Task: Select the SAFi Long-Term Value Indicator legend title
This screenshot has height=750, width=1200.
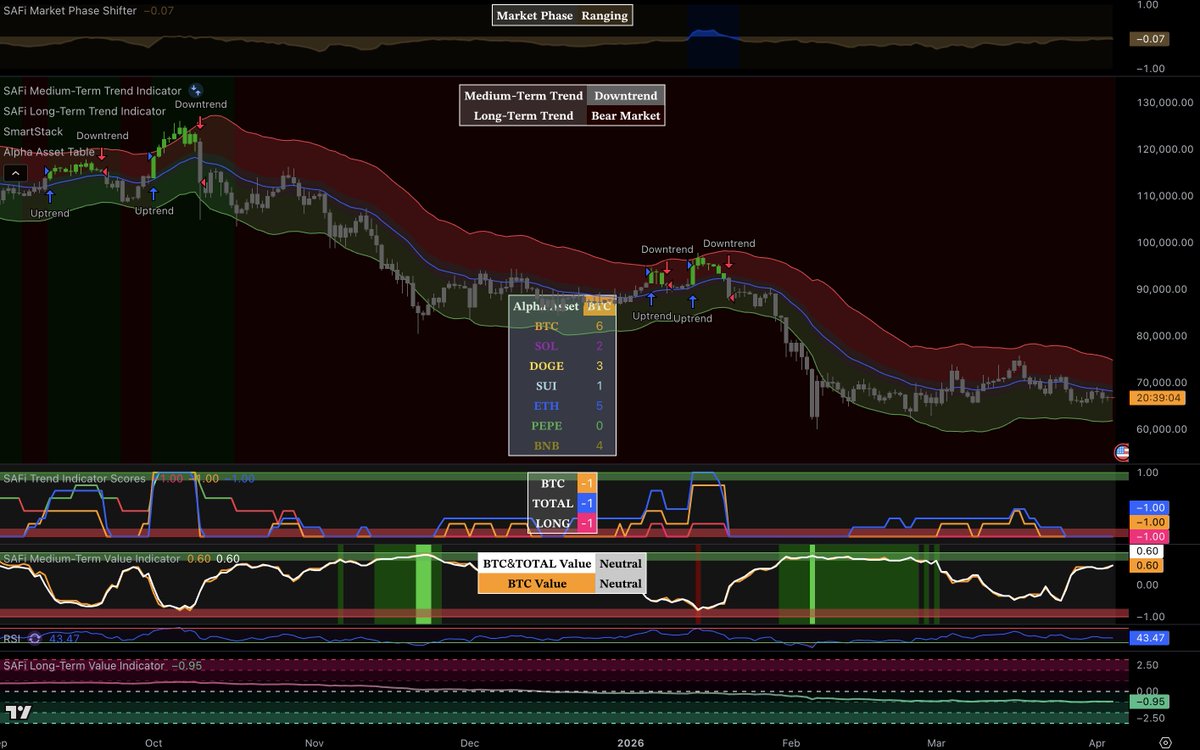Action: click(x=84, y=665)
